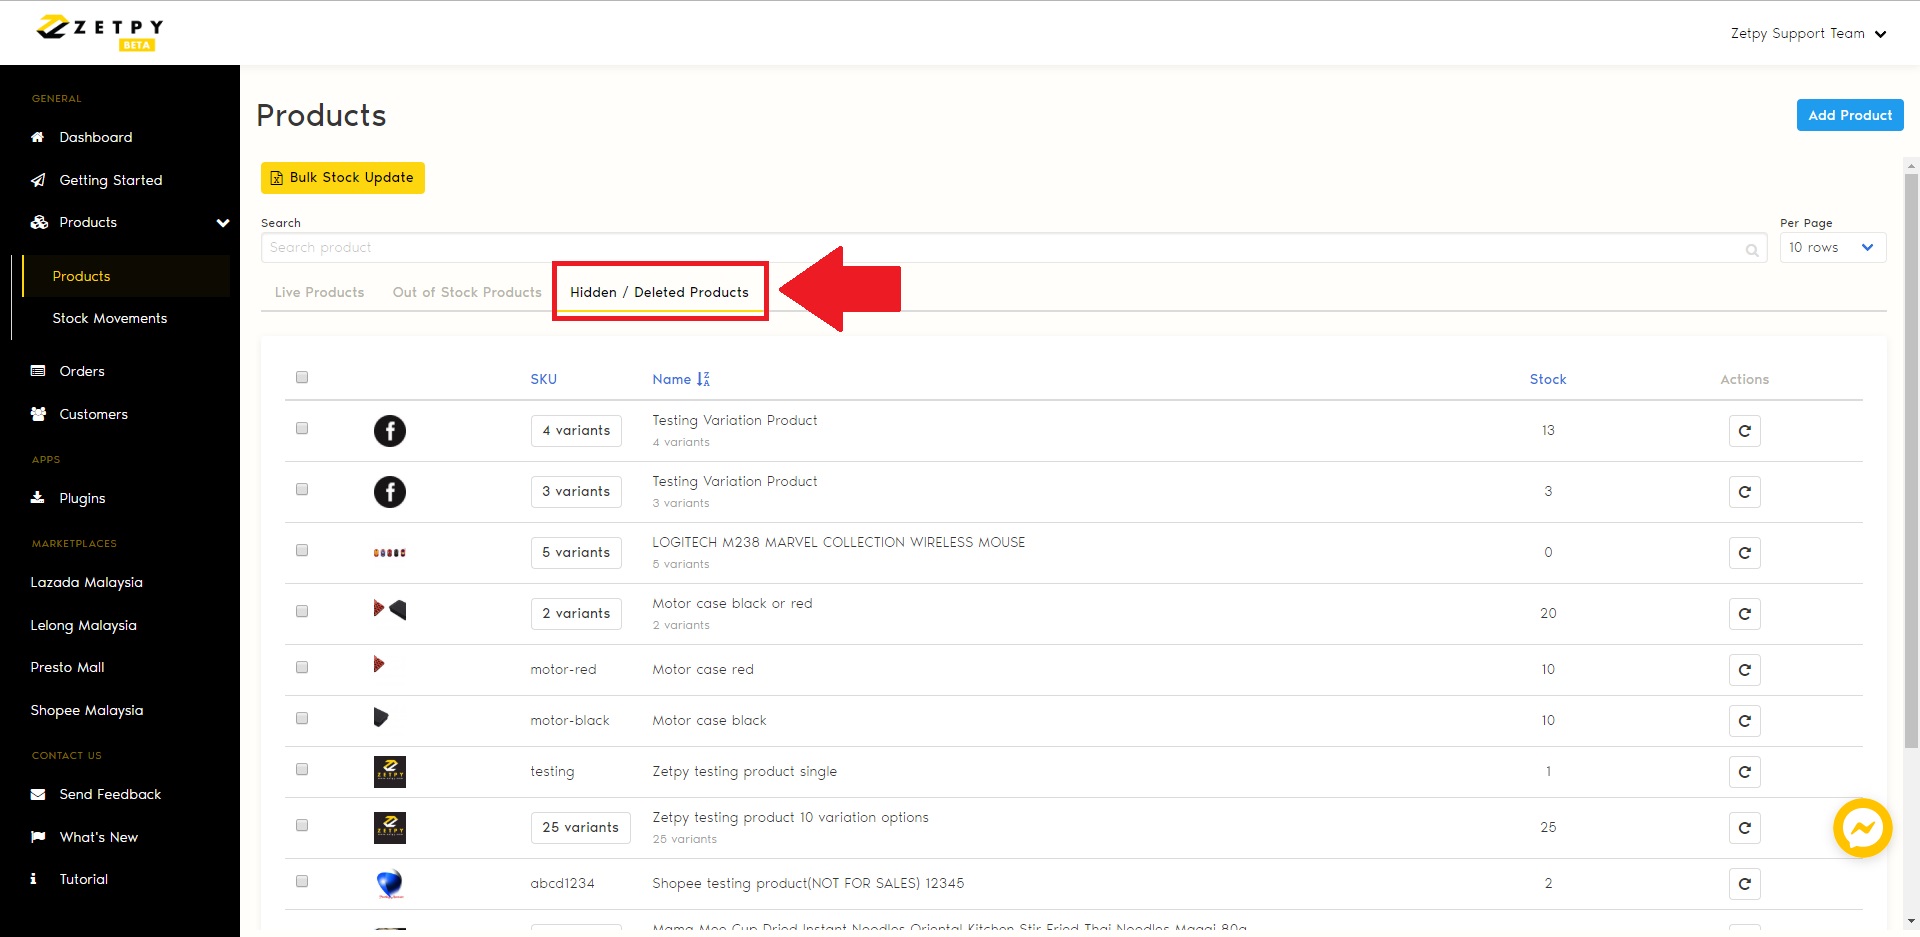The width and height of the screenshot is (1920, 937).
Task: Click the scrollbar down arrow
Action: 1912,921
